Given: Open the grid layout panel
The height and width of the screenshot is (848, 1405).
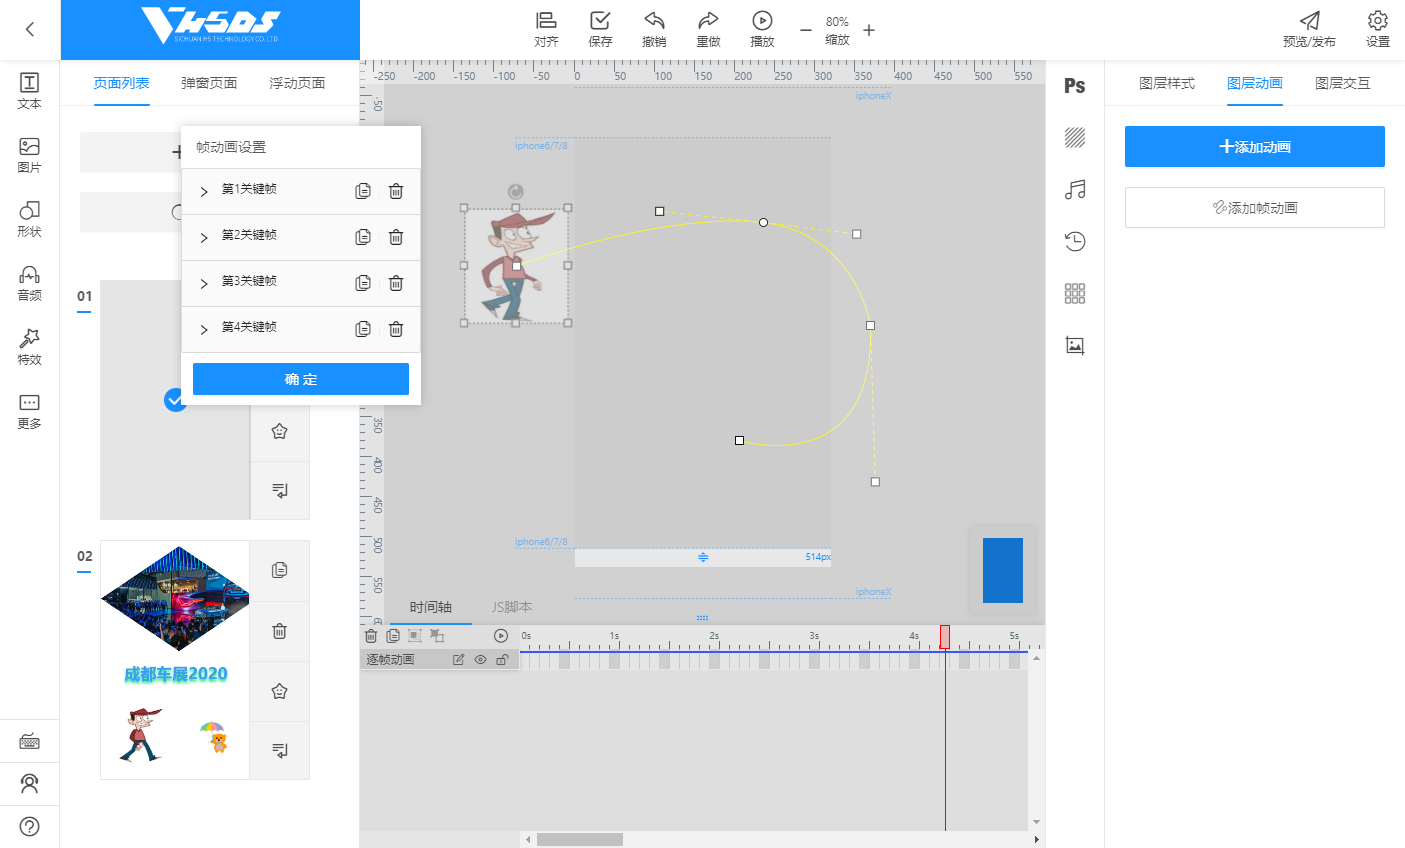Looking at the screenshot, I should (1075, 293).
